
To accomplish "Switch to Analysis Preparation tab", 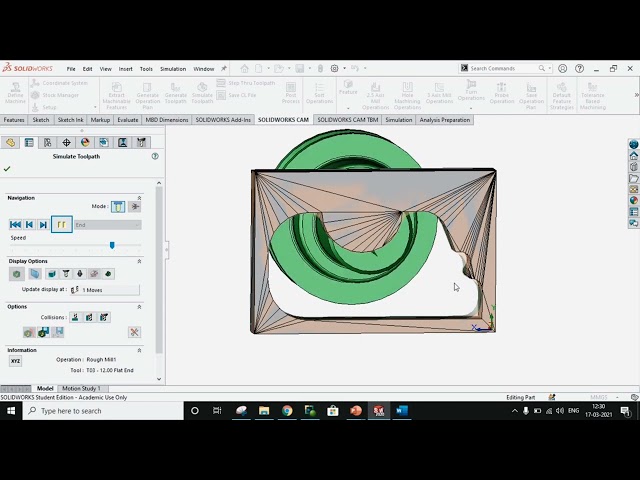I will [444, 120].
